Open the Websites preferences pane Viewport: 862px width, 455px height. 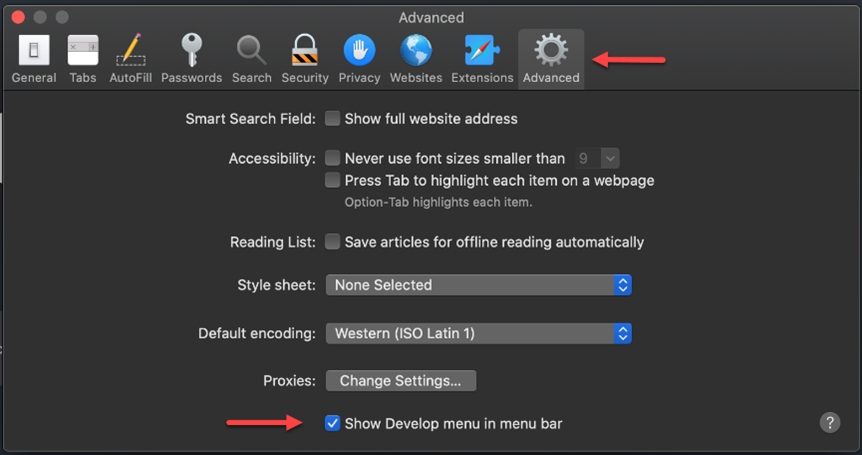(x=416, y=59)
